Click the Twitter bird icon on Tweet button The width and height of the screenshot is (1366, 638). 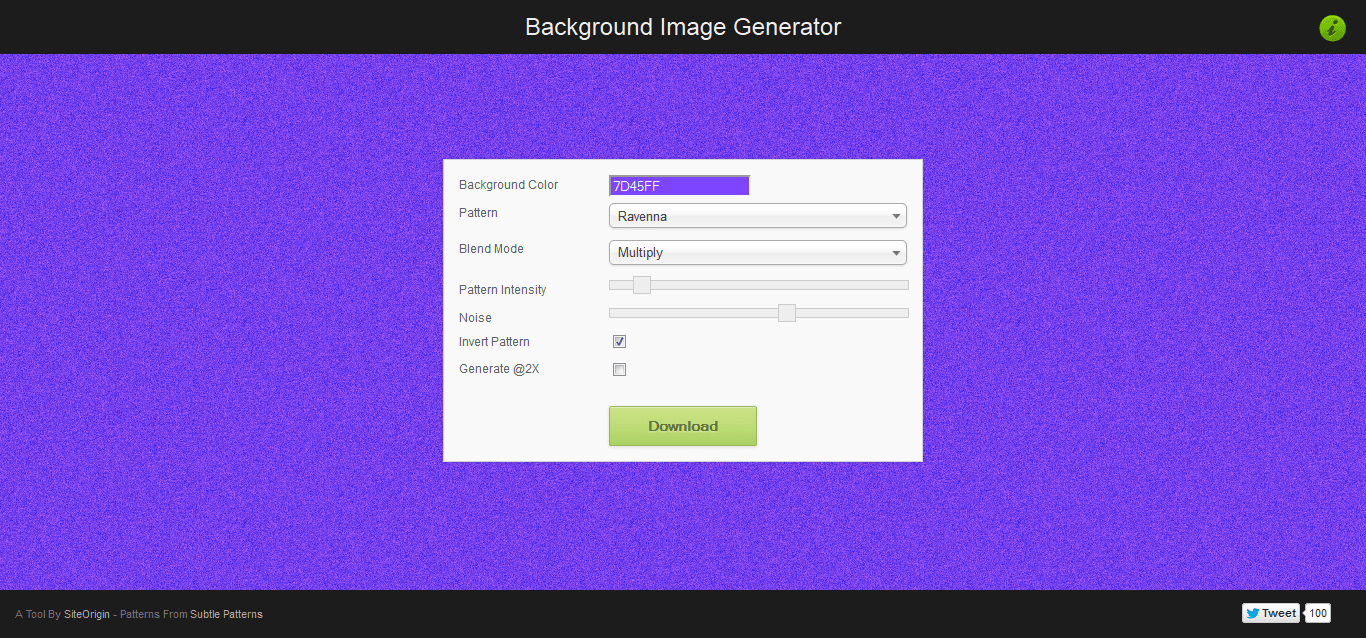click(x=1254, y=612)
